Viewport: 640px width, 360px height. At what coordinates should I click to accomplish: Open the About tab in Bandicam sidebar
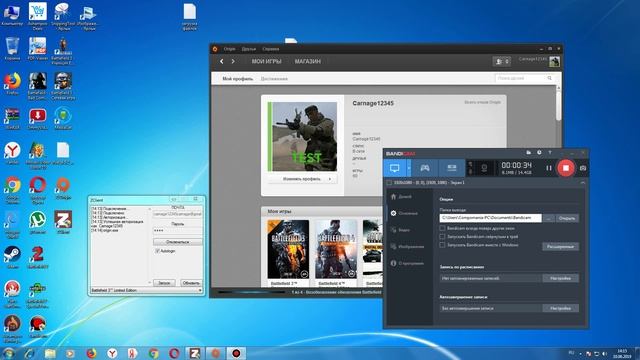[x=407, y=263]
